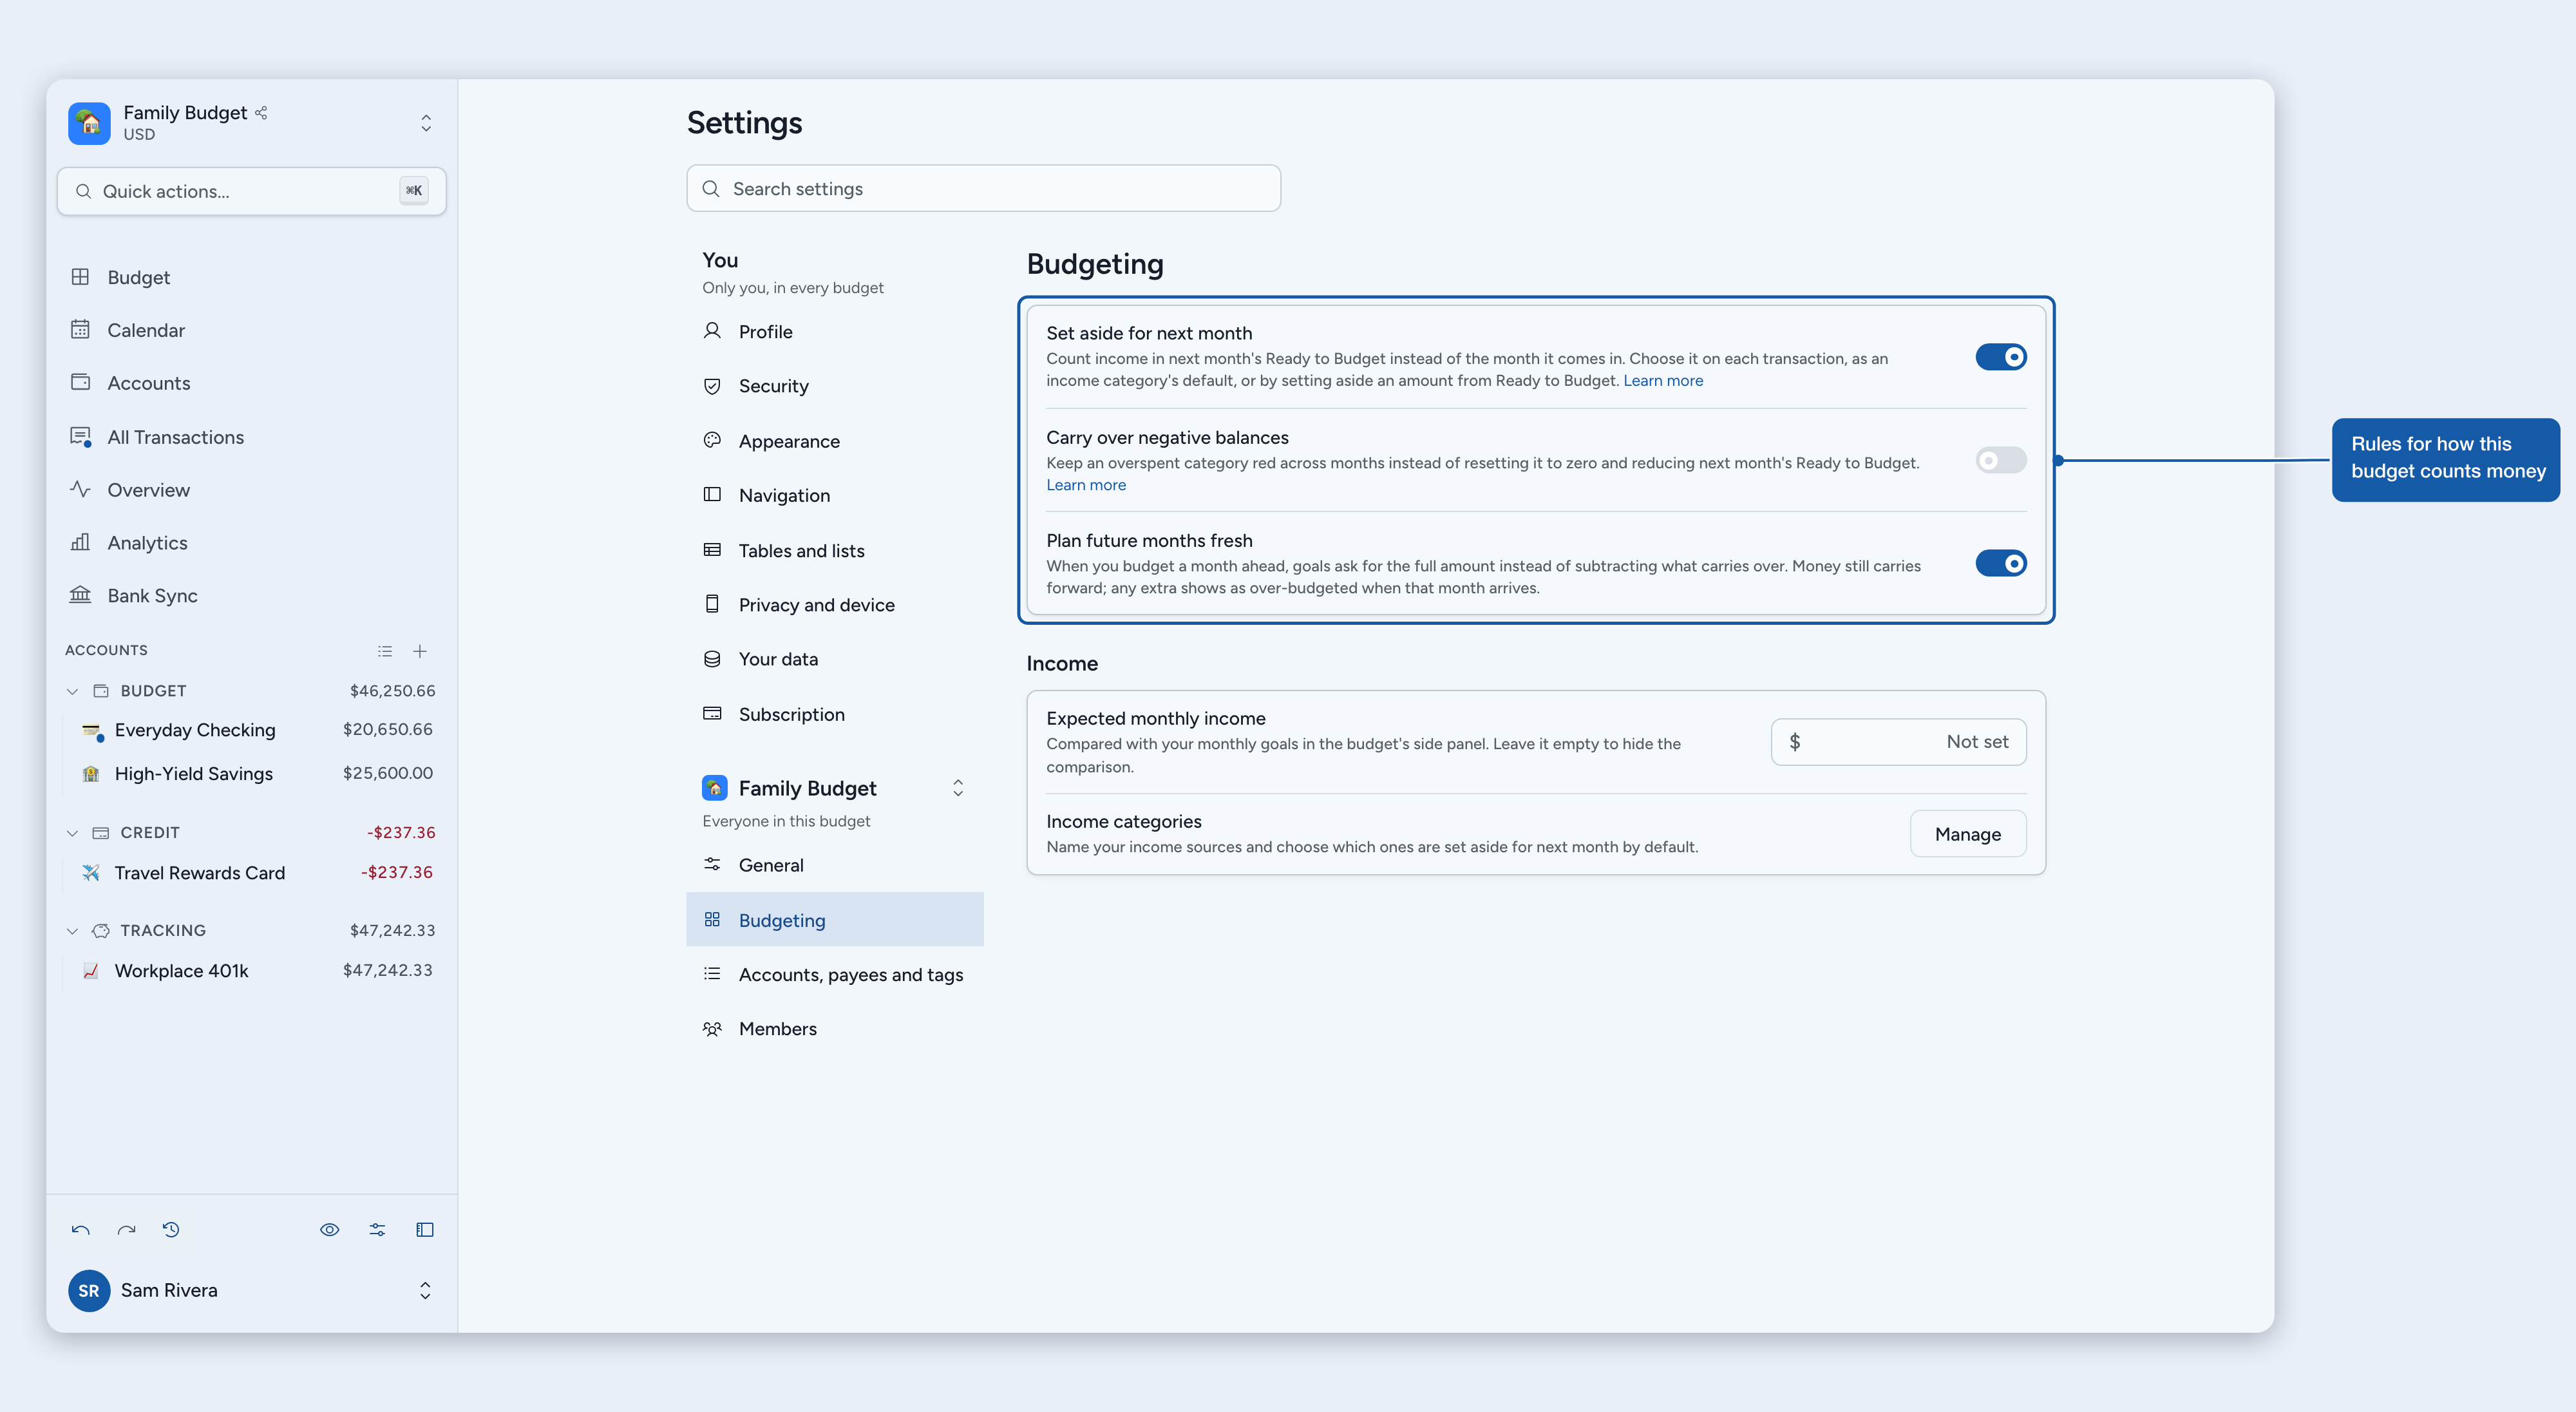Viewport: 2576px width, 1412px height.
Task: Open Sam Rivera user menu chevrons
Action: point(425,1291)
